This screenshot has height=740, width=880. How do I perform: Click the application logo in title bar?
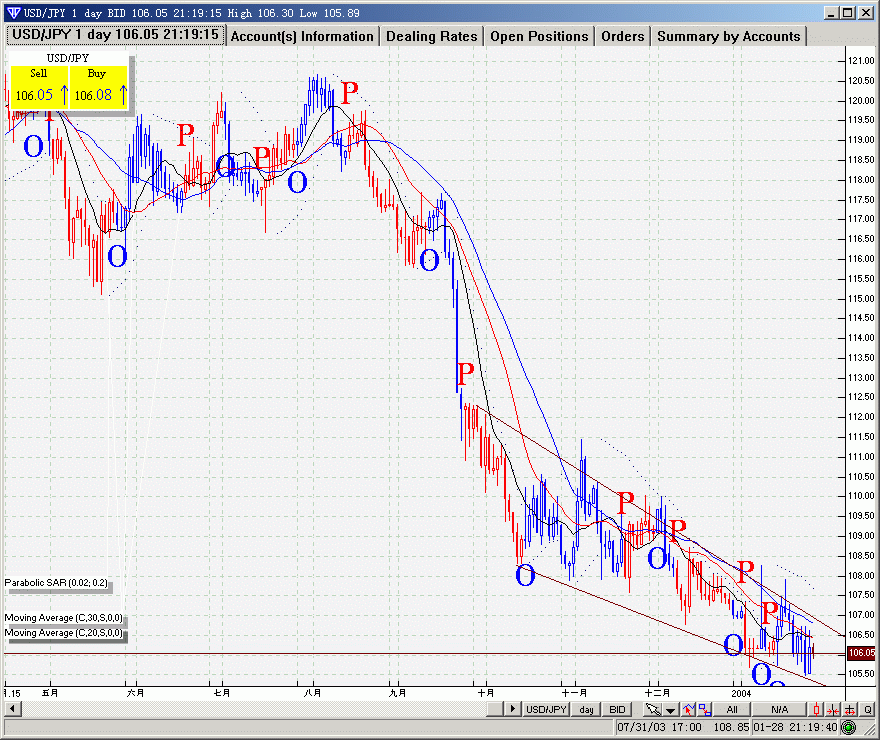[x=13, y=12]
